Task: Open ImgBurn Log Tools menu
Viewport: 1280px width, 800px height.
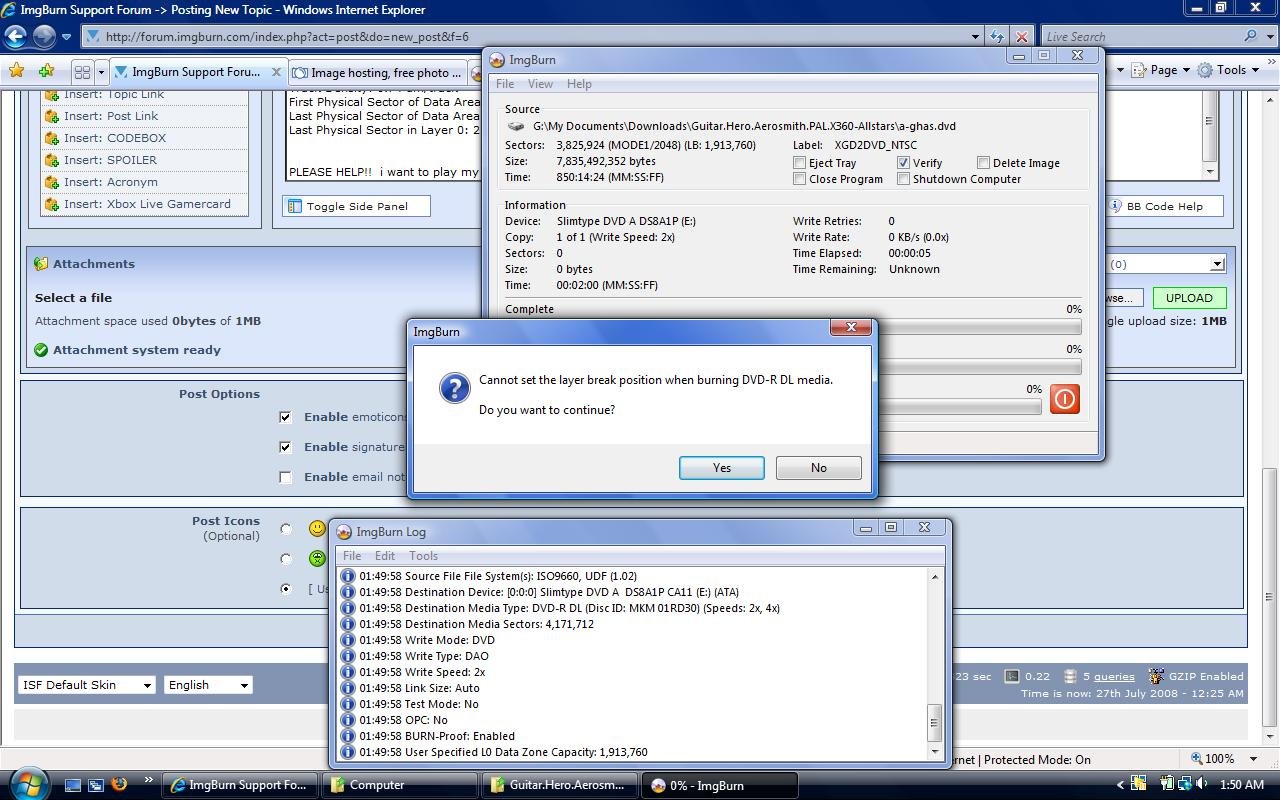Action: [423, 556]
